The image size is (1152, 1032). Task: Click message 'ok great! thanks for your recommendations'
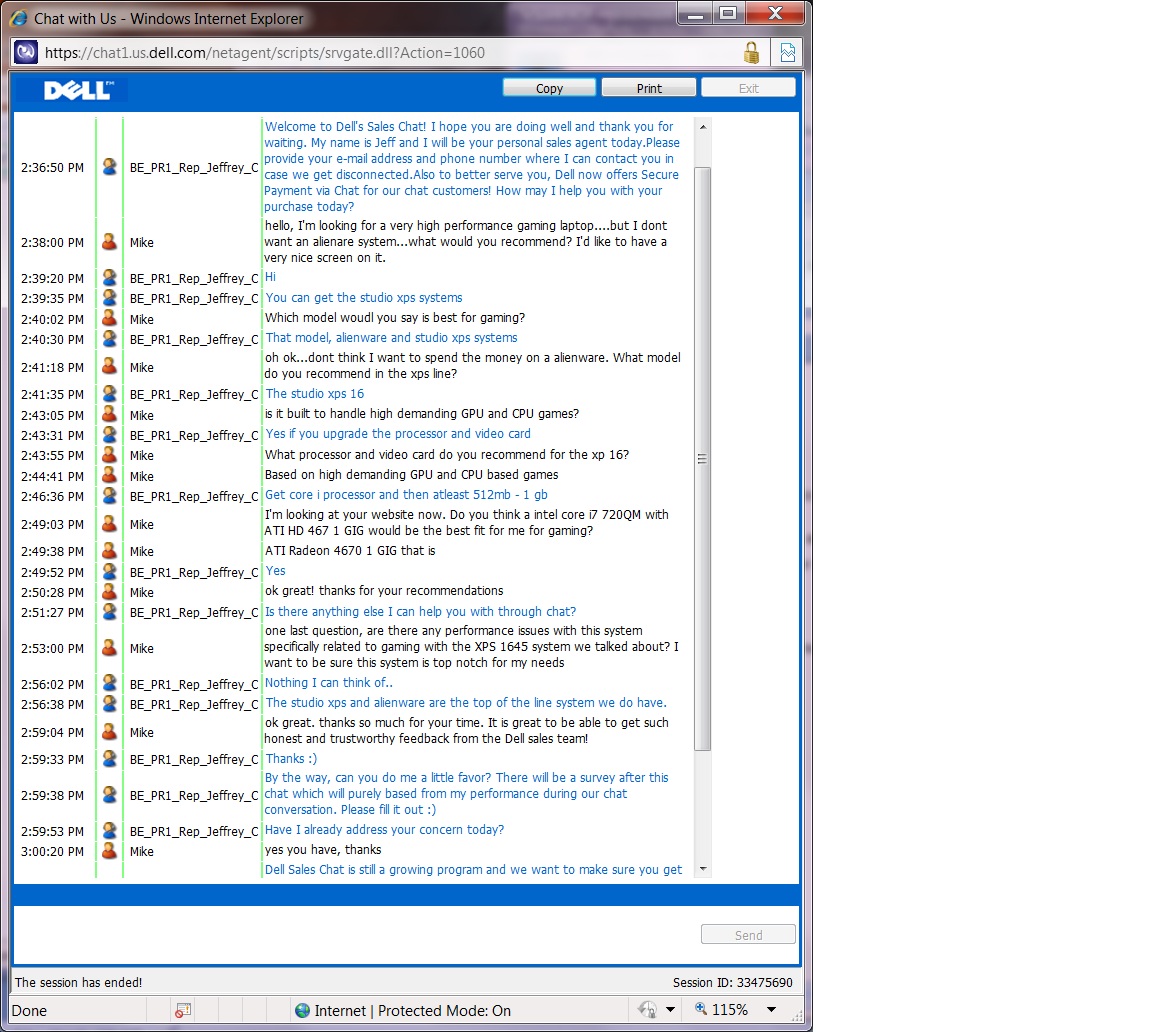coord(384,591)
